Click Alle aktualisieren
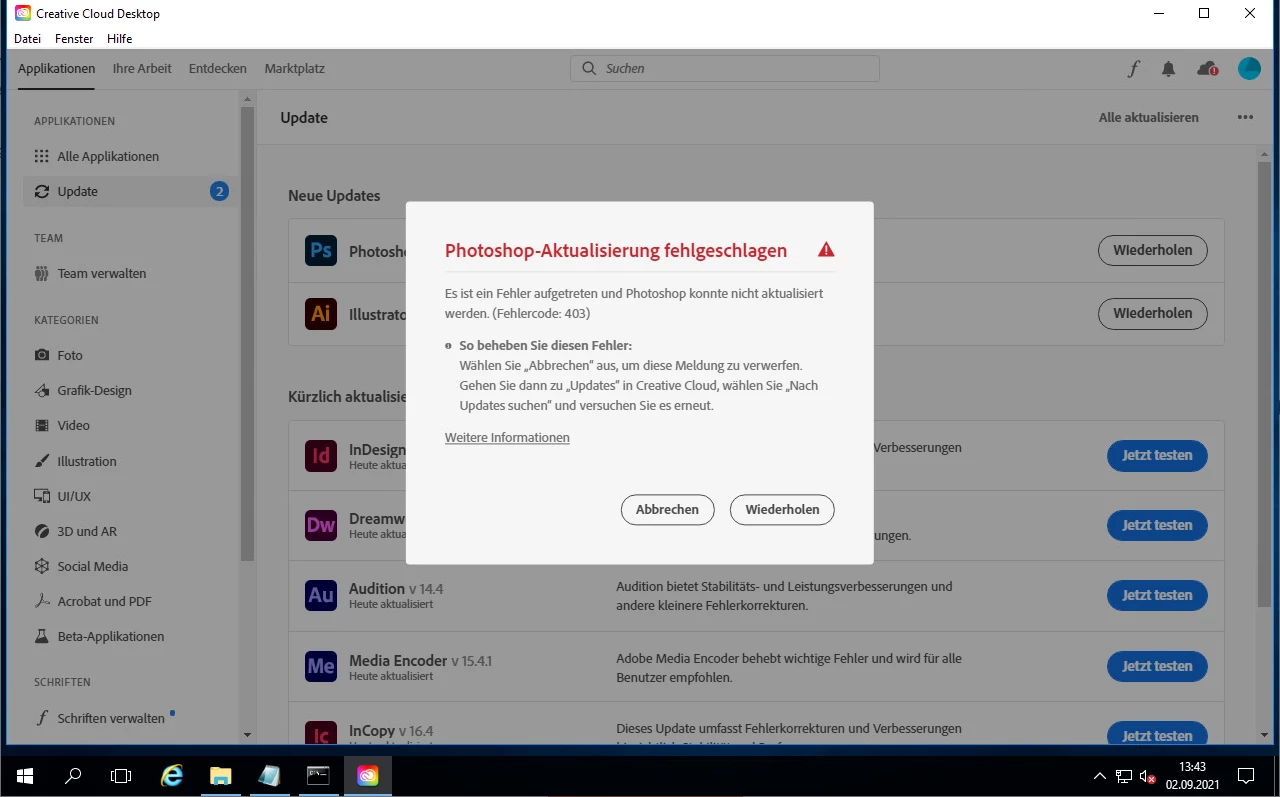 coord(1148,117)
